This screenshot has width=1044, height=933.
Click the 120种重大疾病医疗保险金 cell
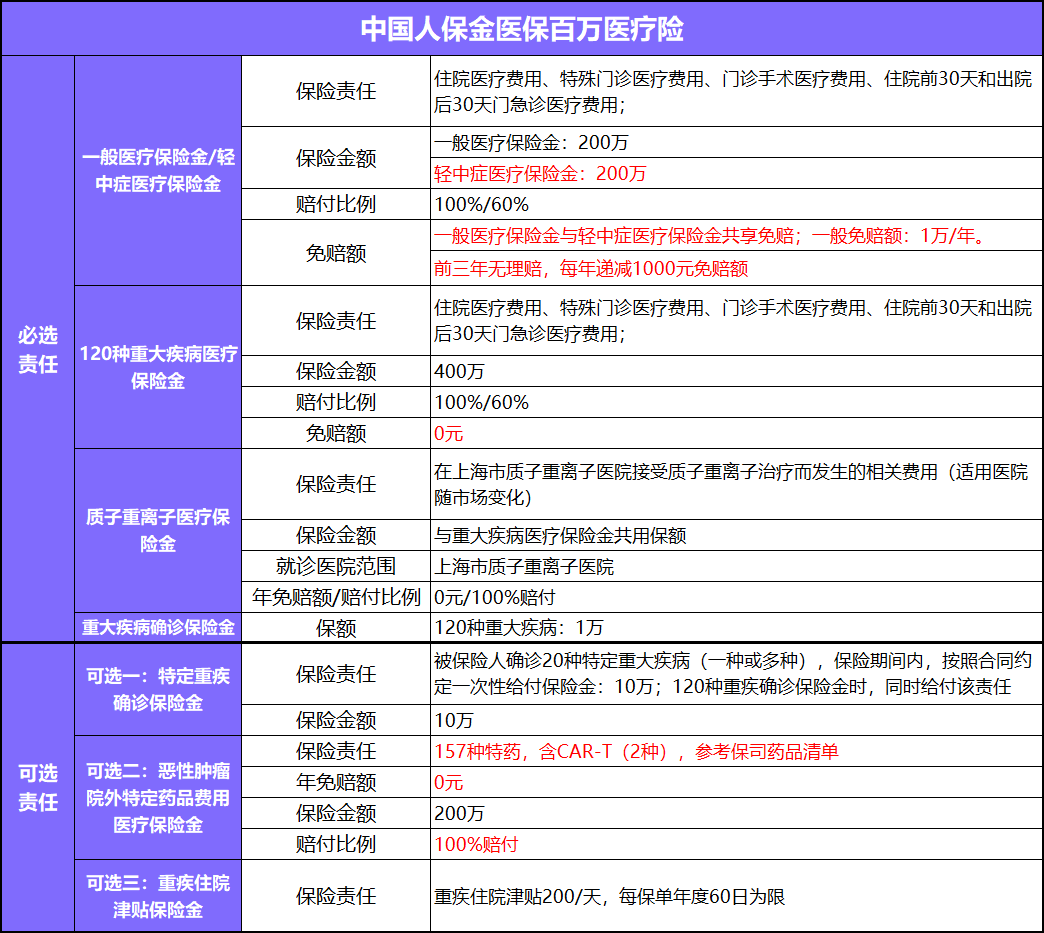click(158, 367)
